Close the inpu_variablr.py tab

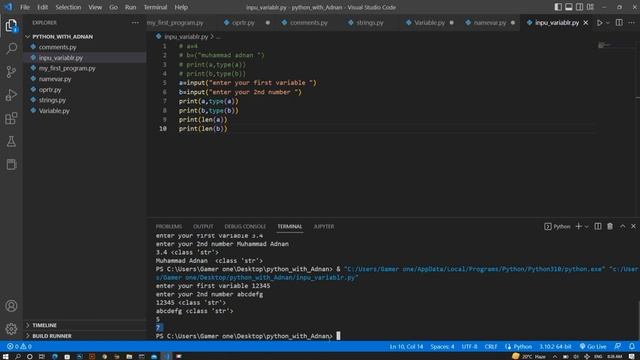[x=586, y=23]
